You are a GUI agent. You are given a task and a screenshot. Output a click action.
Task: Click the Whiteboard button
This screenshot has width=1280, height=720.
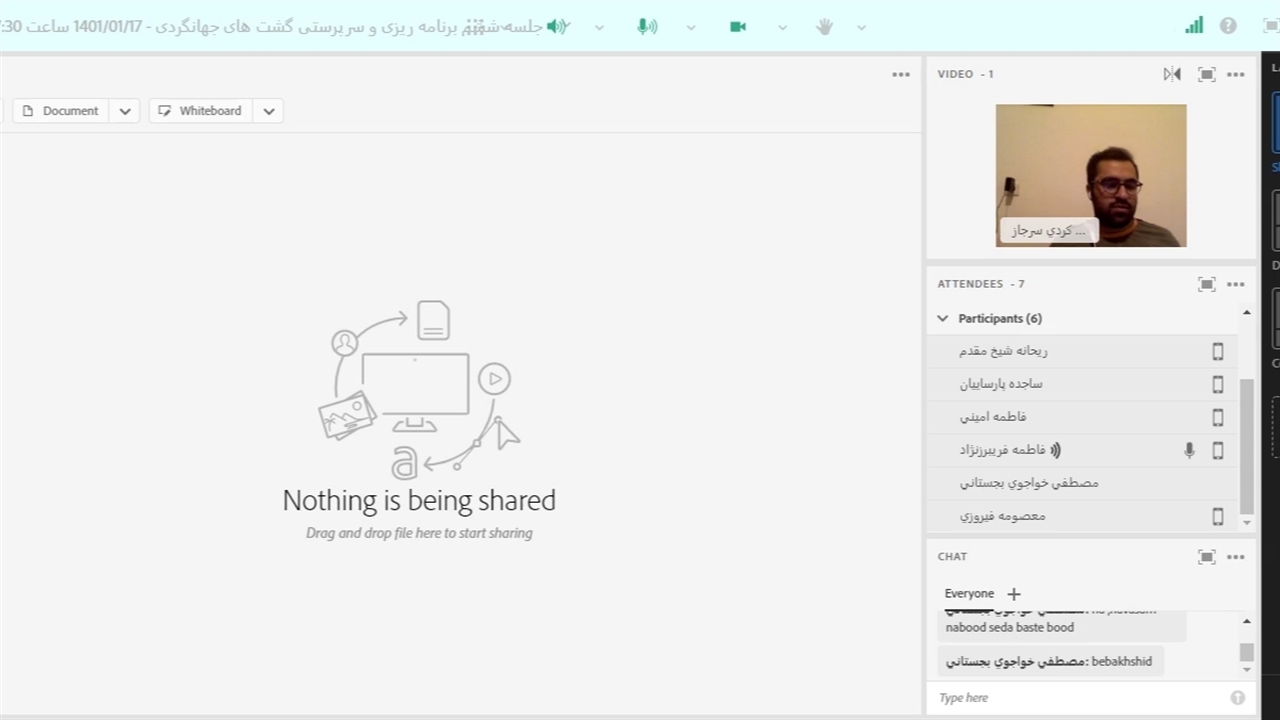(x=200, y=111)
